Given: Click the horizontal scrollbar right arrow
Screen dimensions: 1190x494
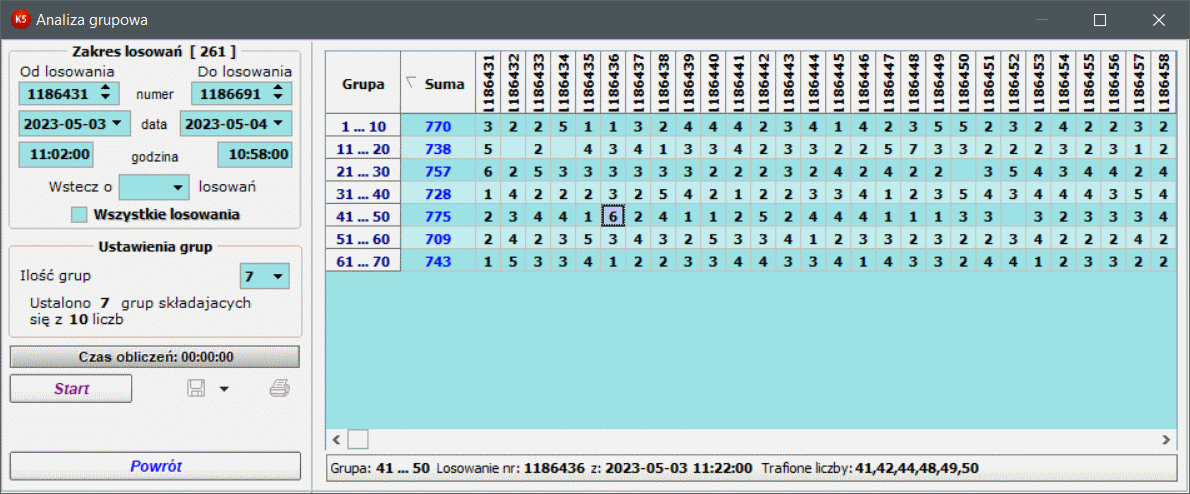Looking at the screenshot, I should (1166, 439).
